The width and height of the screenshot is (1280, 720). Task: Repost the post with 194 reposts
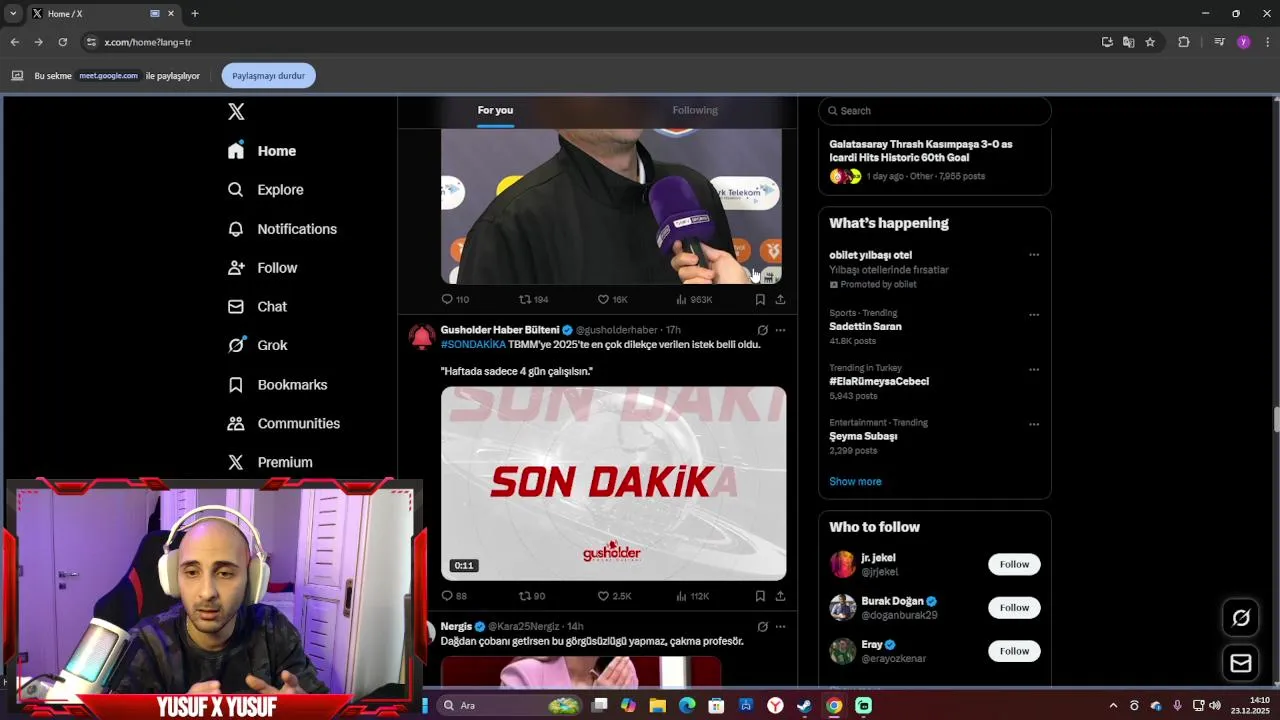(533, 300)
